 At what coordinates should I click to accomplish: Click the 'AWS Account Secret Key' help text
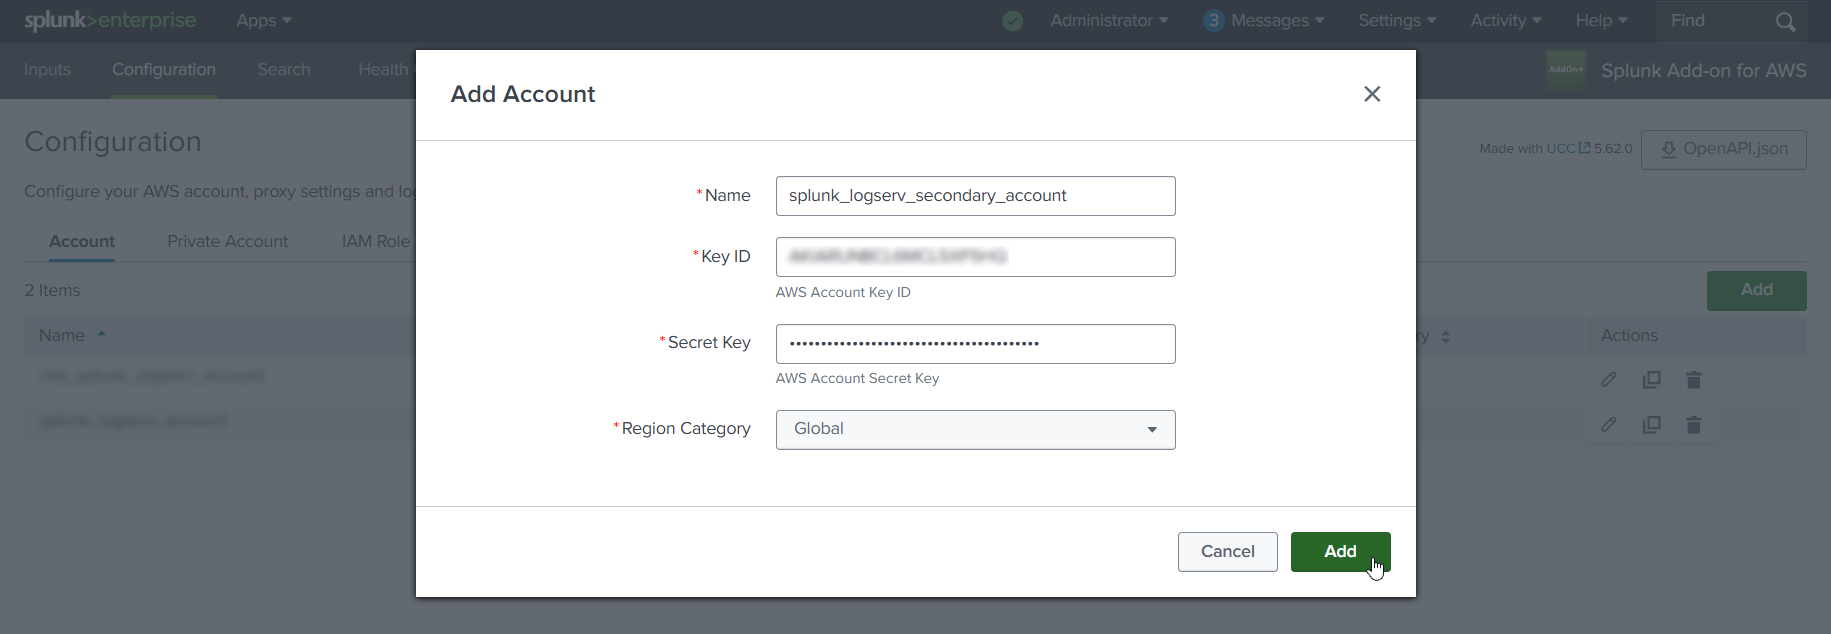[857, 379]
